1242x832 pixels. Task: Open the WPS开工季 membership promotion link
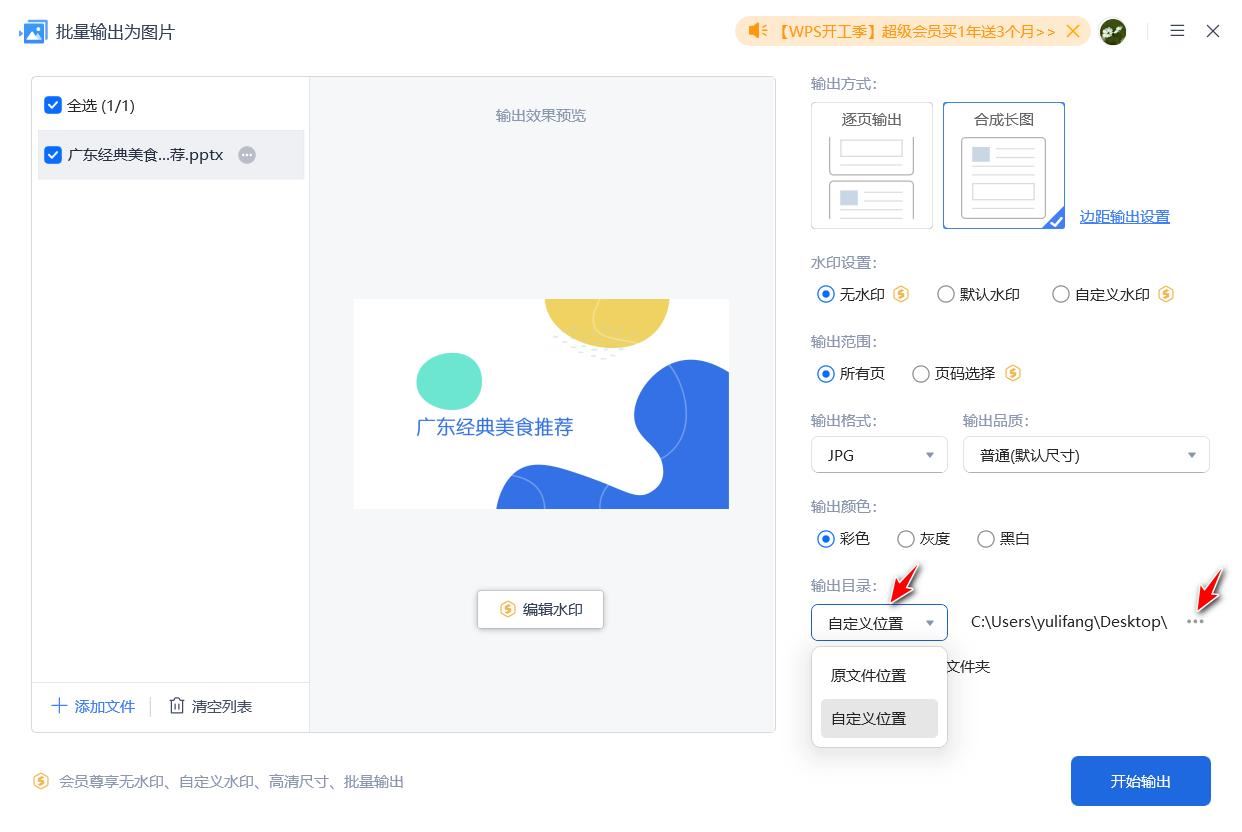(x=915, y=31)
